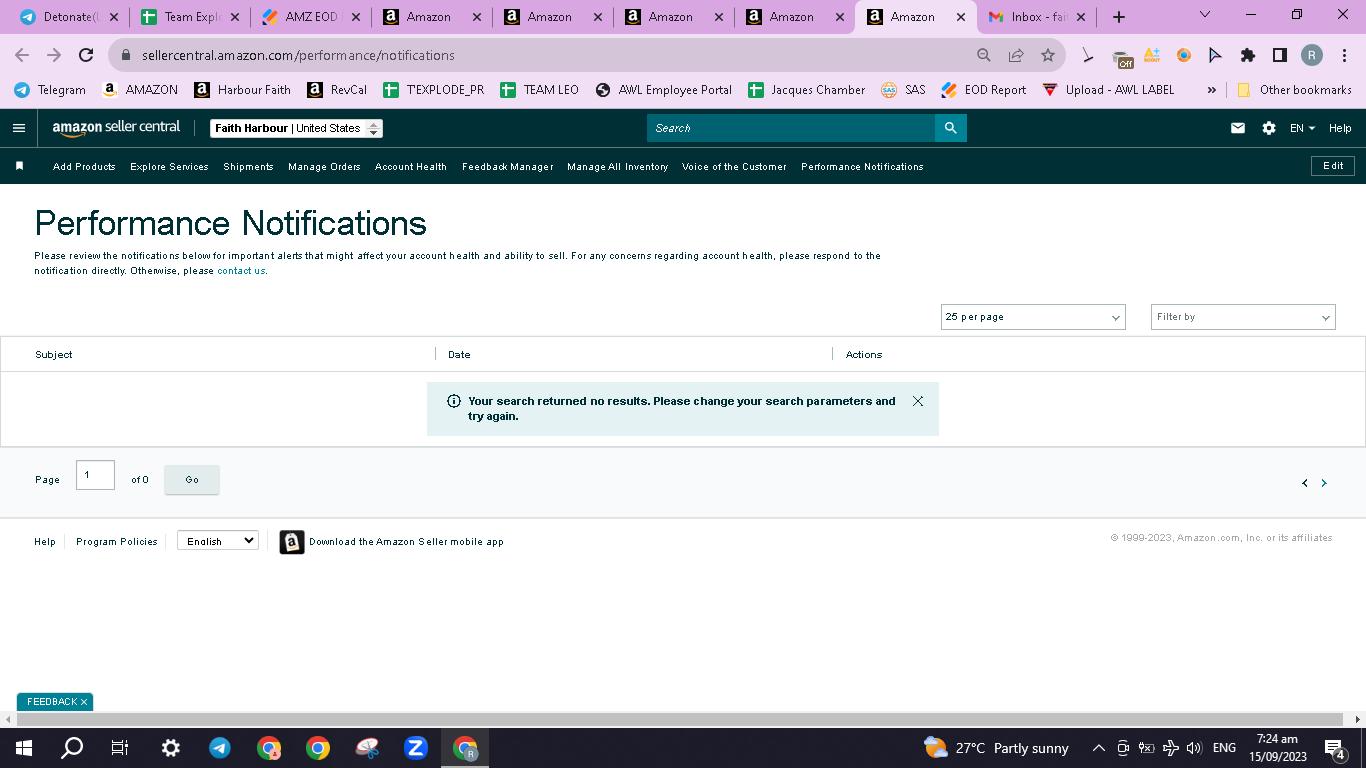Click the Edit button in navigation bar

(1333, 166)
